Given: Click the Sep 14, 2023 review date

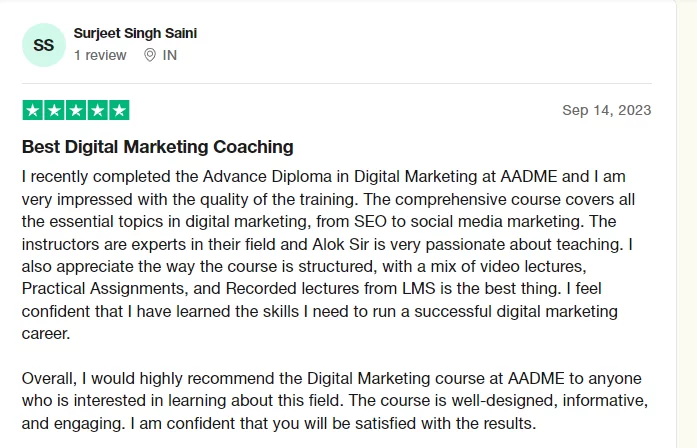Looking at the screenshot, I should pos(607,110).
